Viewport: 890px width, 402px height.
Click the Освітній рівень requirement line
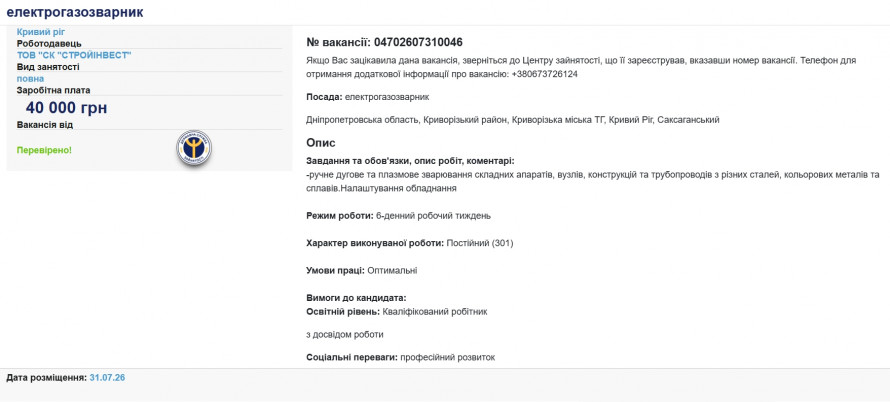point(397,312)
